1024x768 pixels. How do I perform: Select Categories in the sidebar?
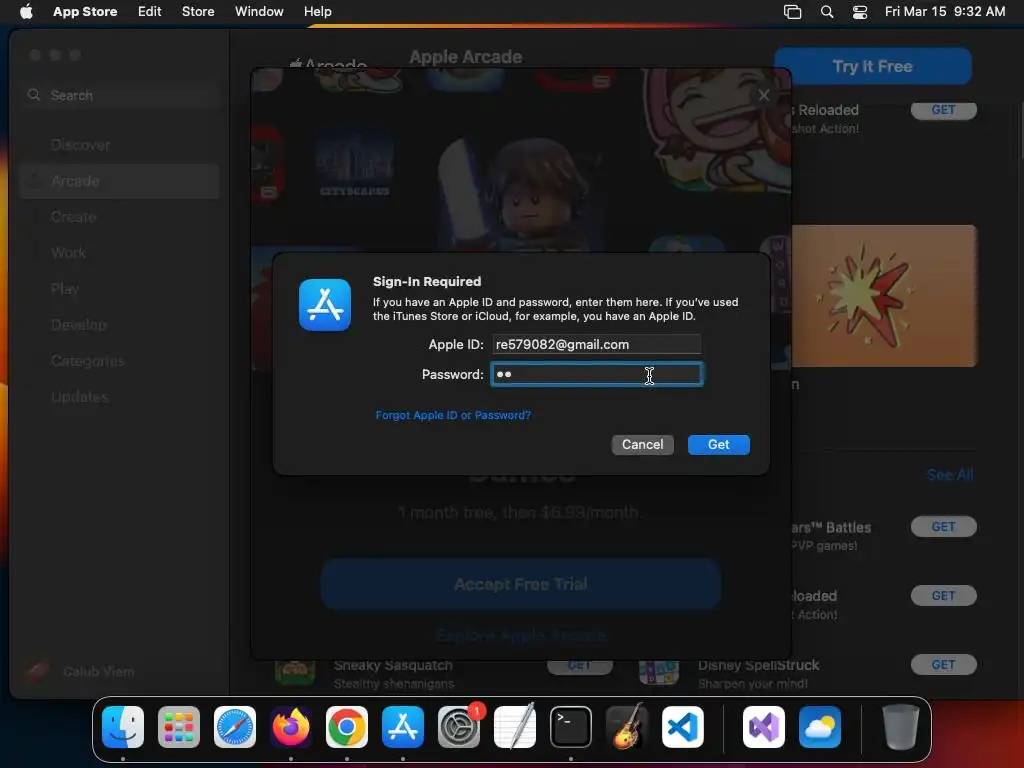point(120,360)
